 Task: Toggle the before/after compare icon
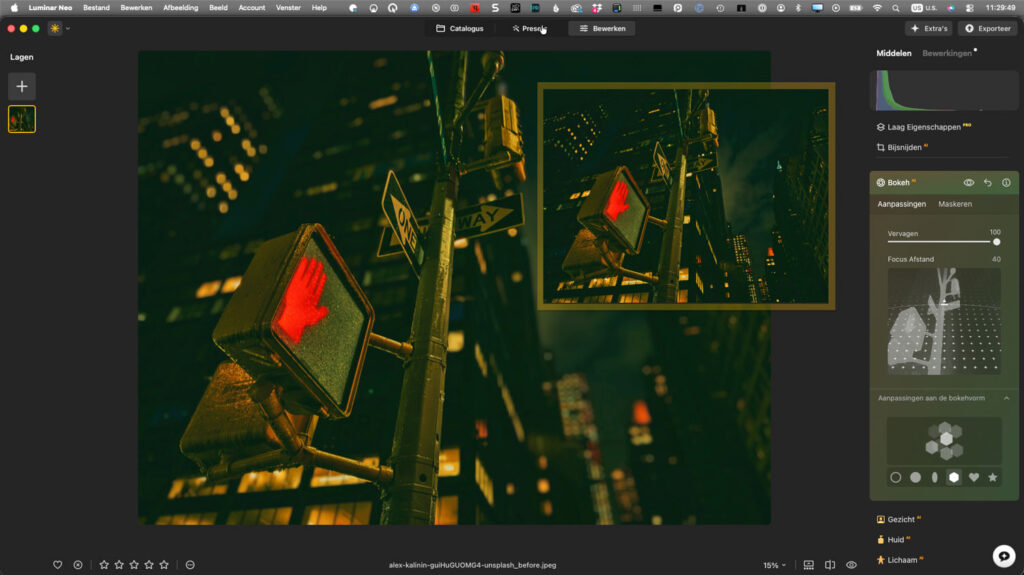[830, 565]
